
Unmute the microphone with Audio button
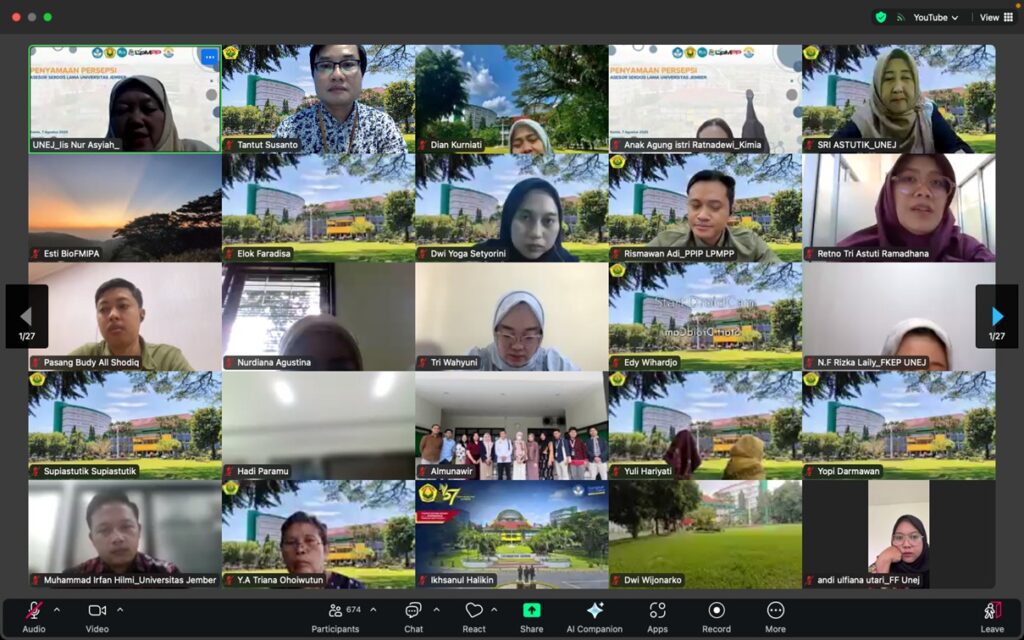(34, 611)
